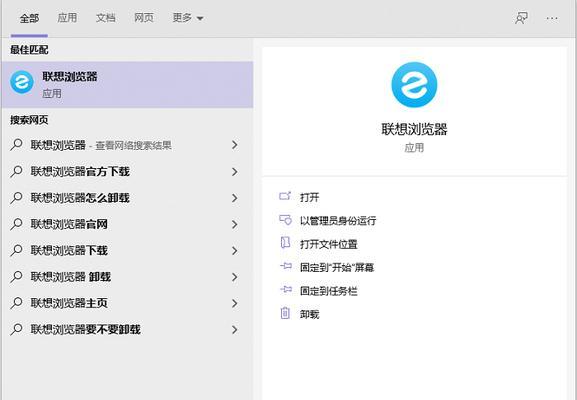Select 固定到"开始"屏幕
The width and height of the screenshot is (577, 400).
click(337, 267)
